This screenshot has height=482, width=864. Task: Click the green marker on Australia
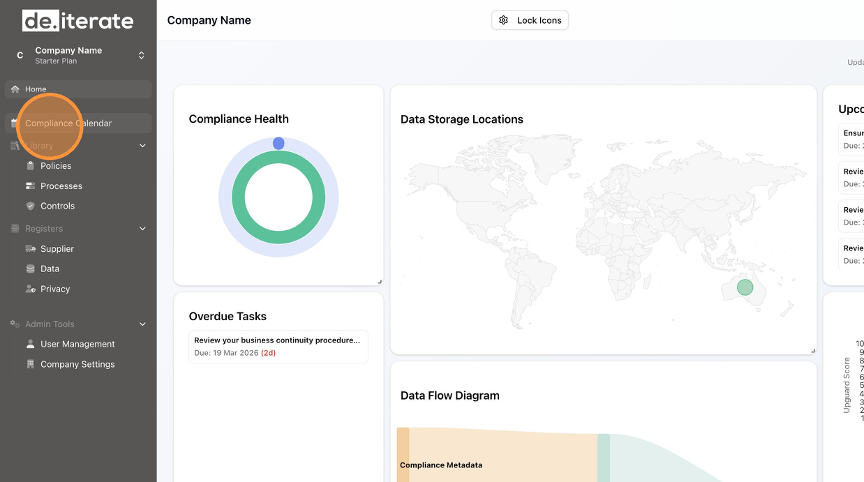coord(745,288)
